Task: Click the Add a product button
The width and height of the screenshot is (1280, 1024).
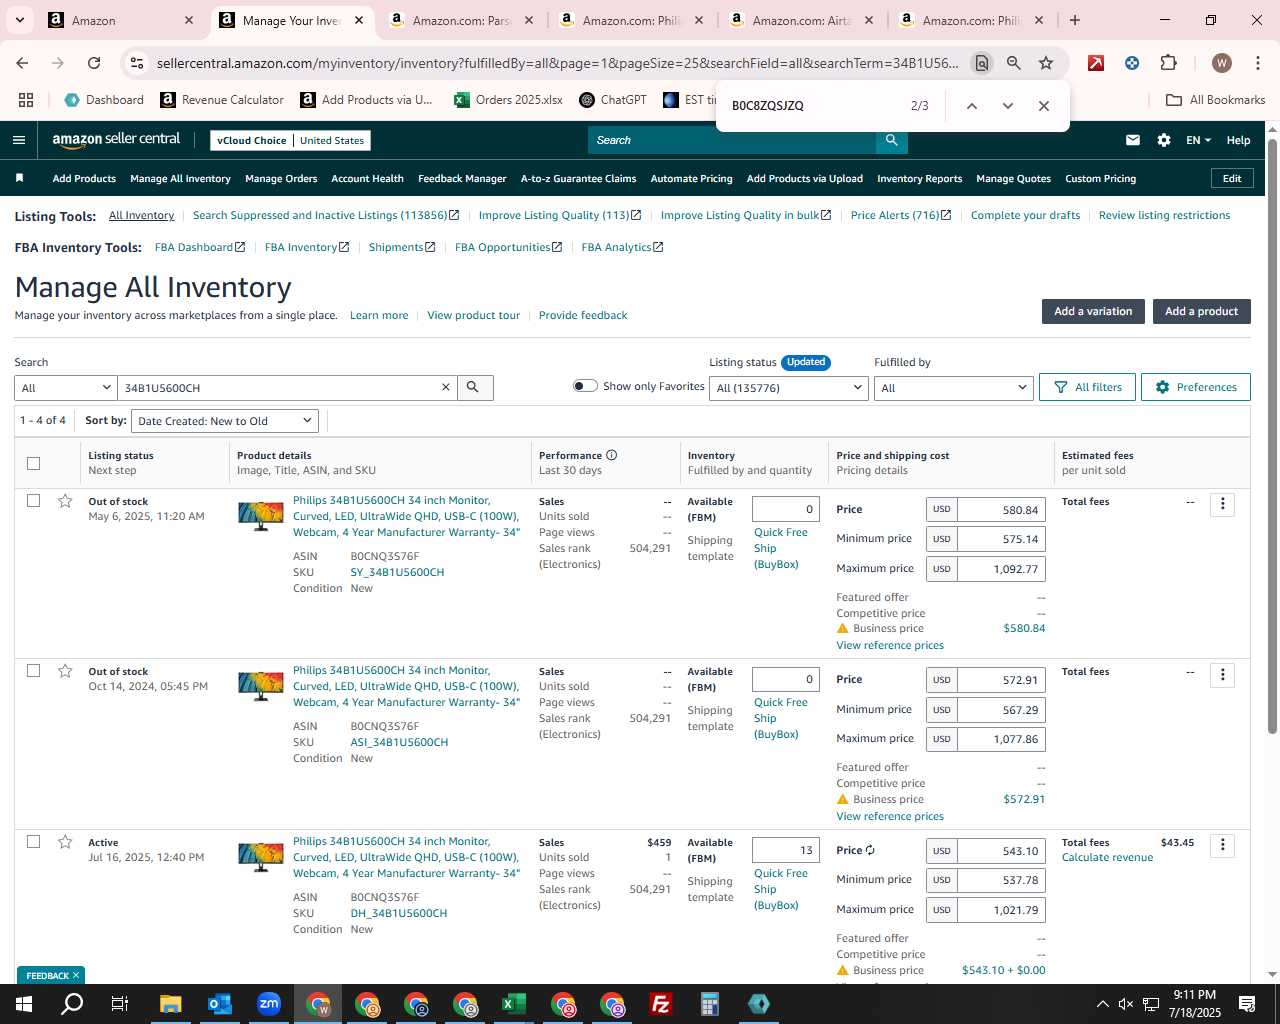Action: click(1201, 311)
